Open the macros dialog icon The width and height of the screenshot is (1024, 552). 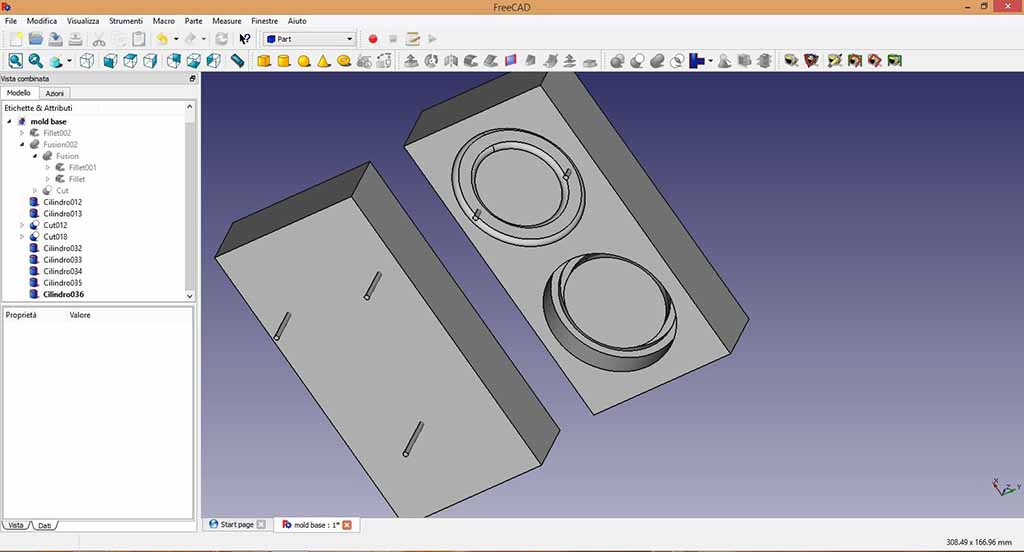[413, 39]
